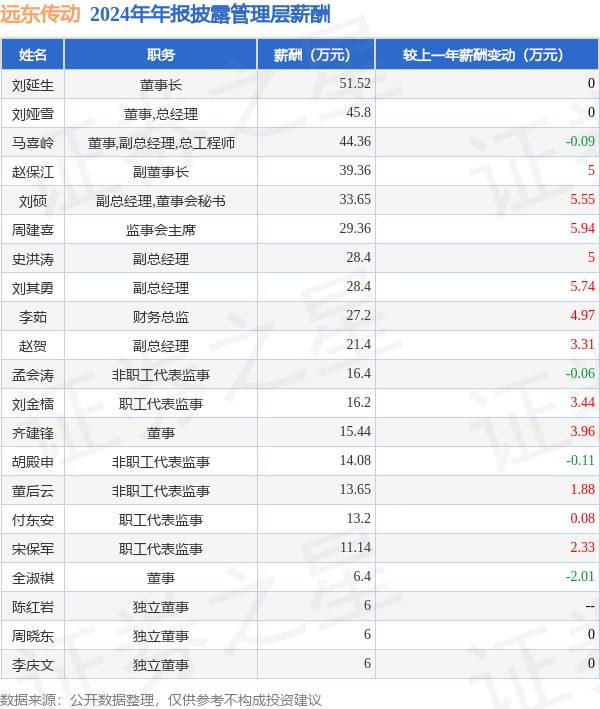Click the 数据来源 footer disclaimer text
Image resolution: width=600 pixels, height=709 pixels.
tap(161, 700)
